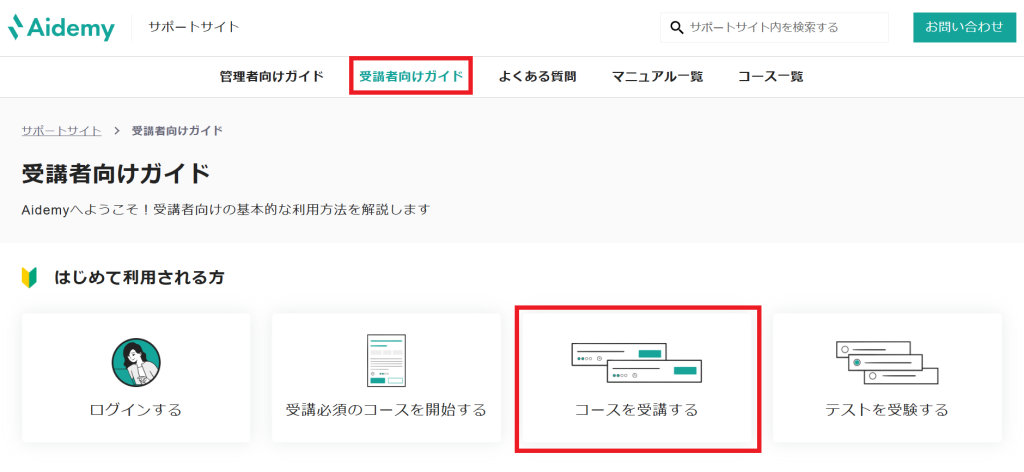Select the 受講者向けガイド navigation tab
The height and width of the screenshot is (472, 1024).
click(411, 77)
